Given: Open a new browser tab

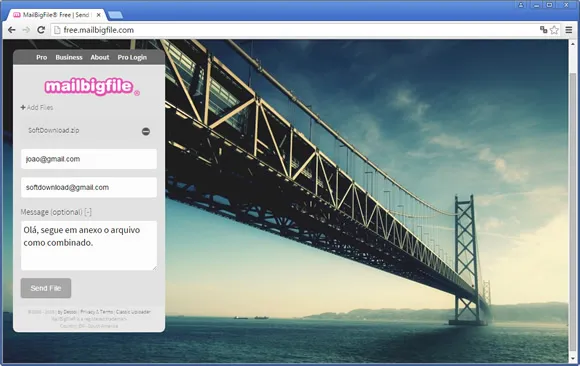Looking at the screenshot, I should pos(115,15).
